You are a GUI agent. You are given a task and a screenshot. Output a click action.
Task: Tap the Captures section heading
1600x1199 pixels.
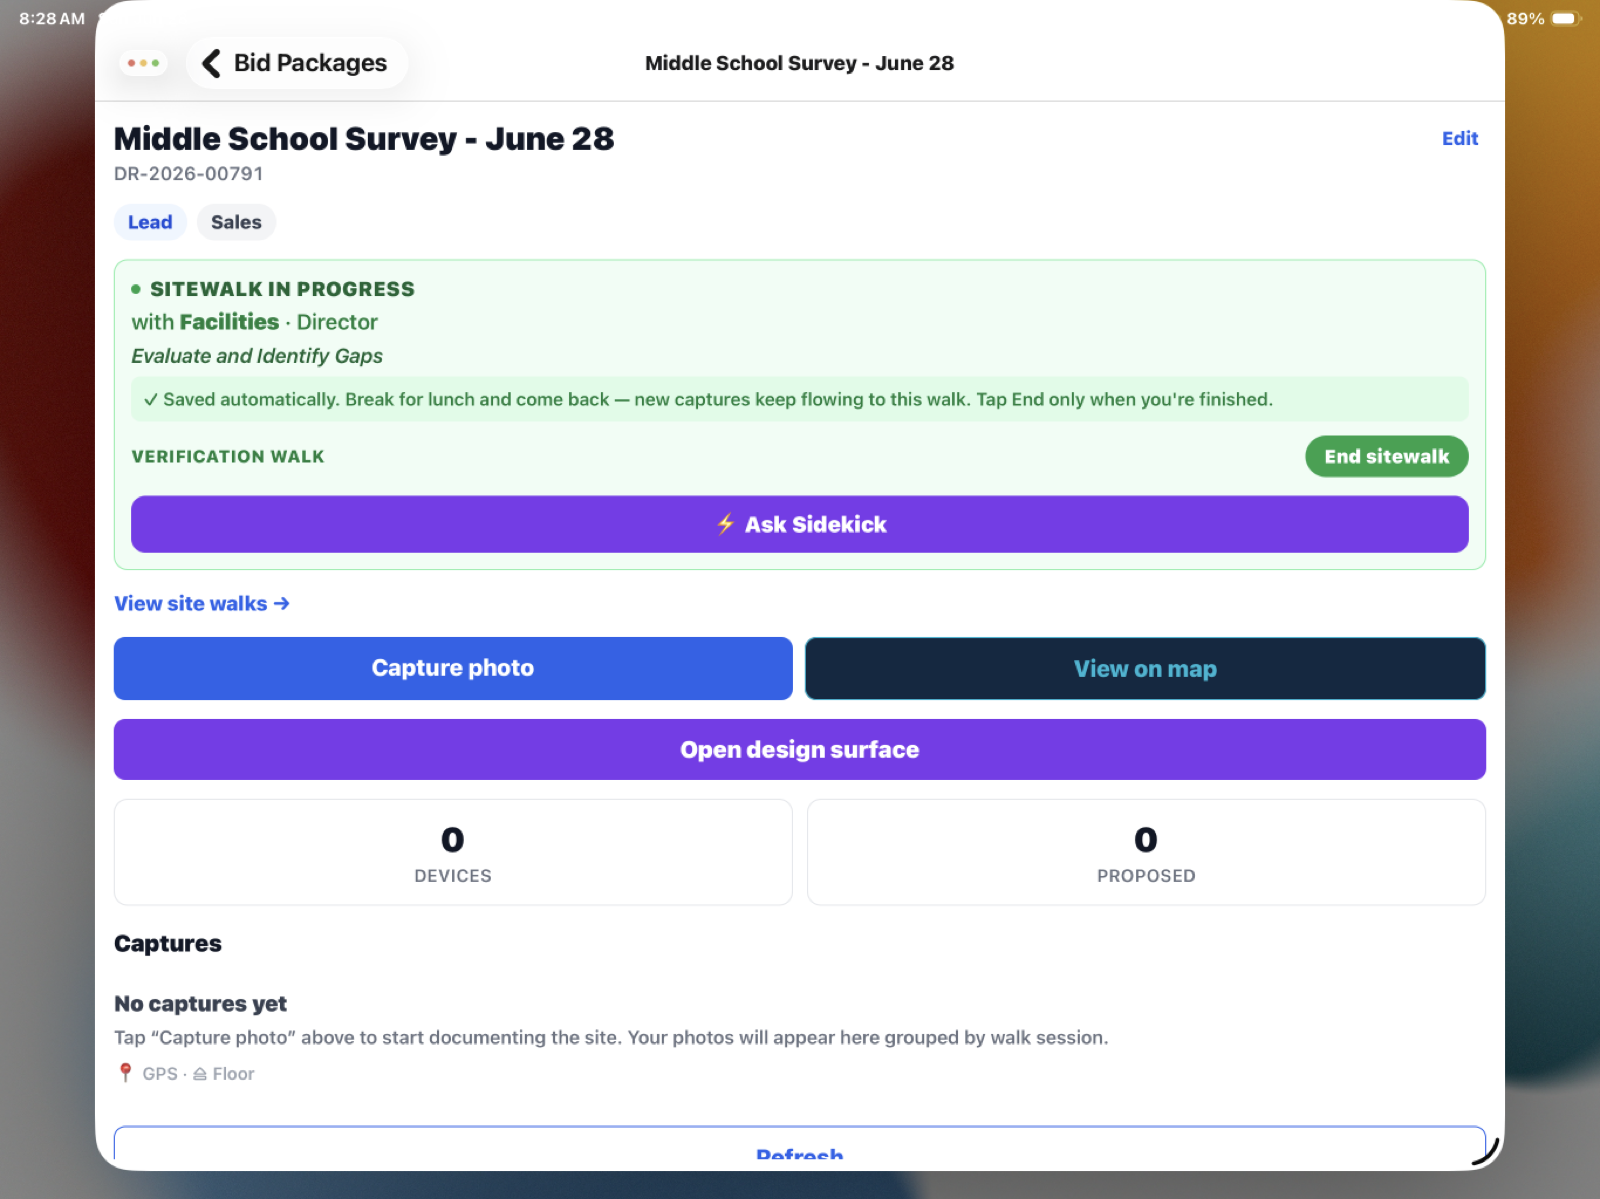point(168,943)
